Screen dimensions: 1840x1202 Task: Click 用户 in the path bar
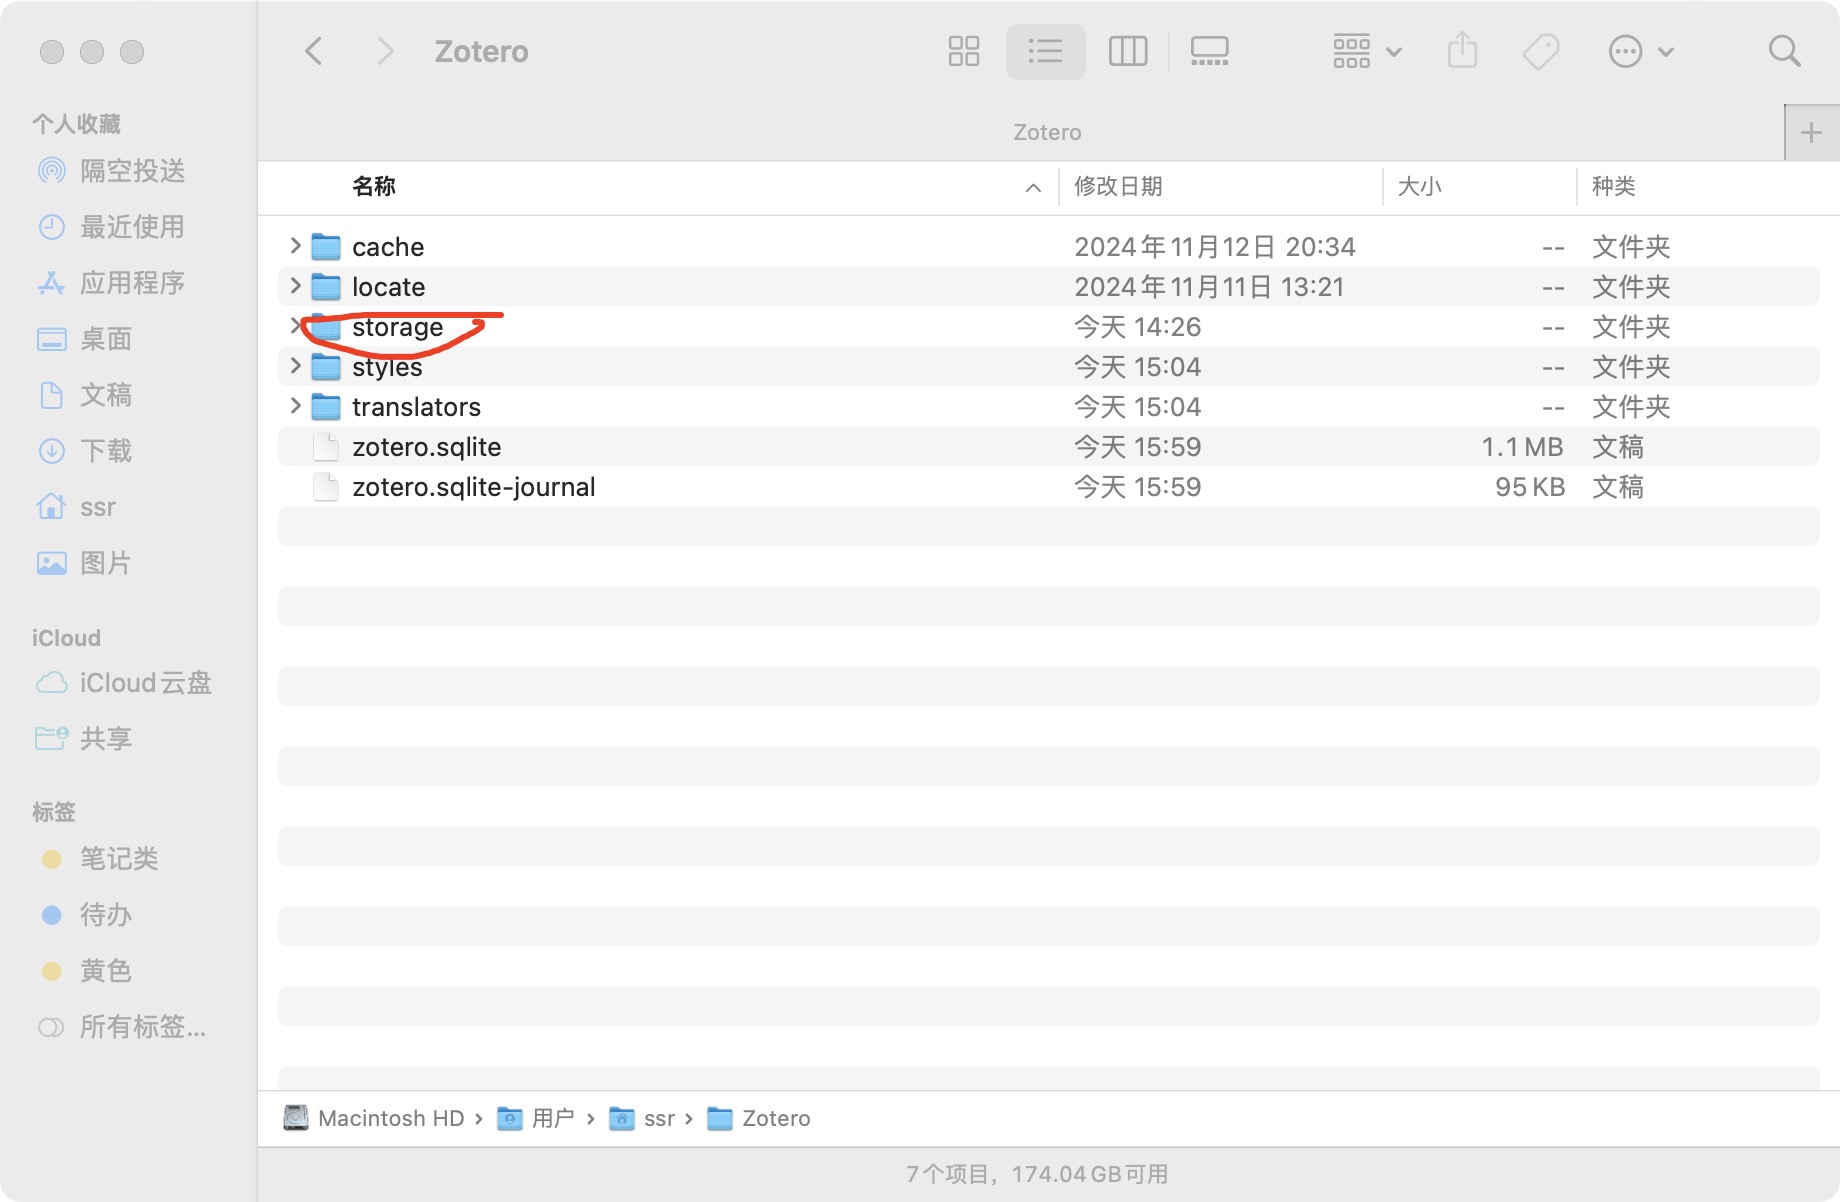pyautogui.click(x=536, y=1118)
